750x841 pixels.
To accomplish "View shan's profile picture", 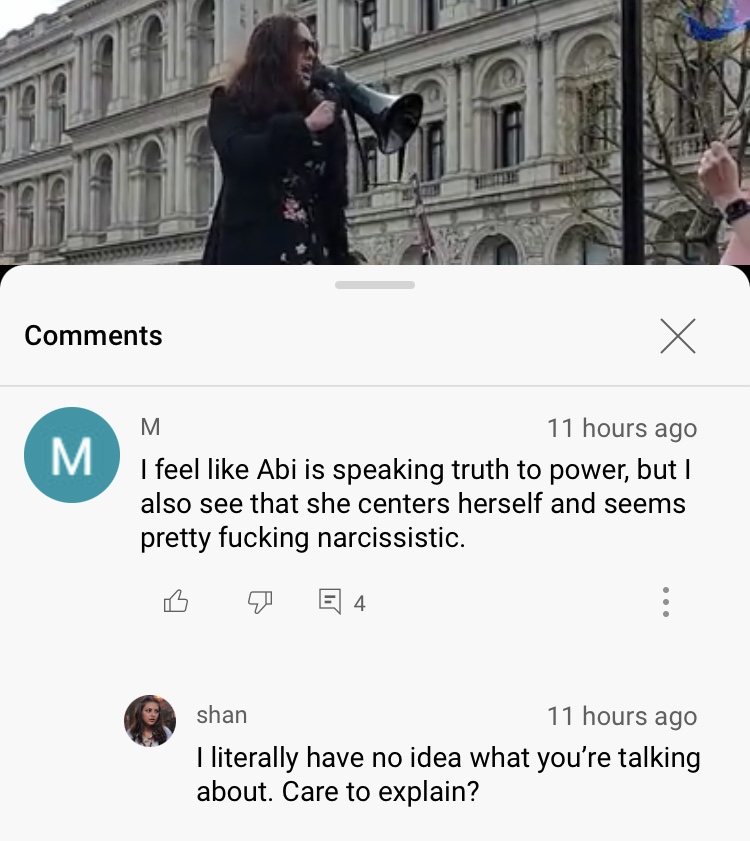I will (150, 721).
